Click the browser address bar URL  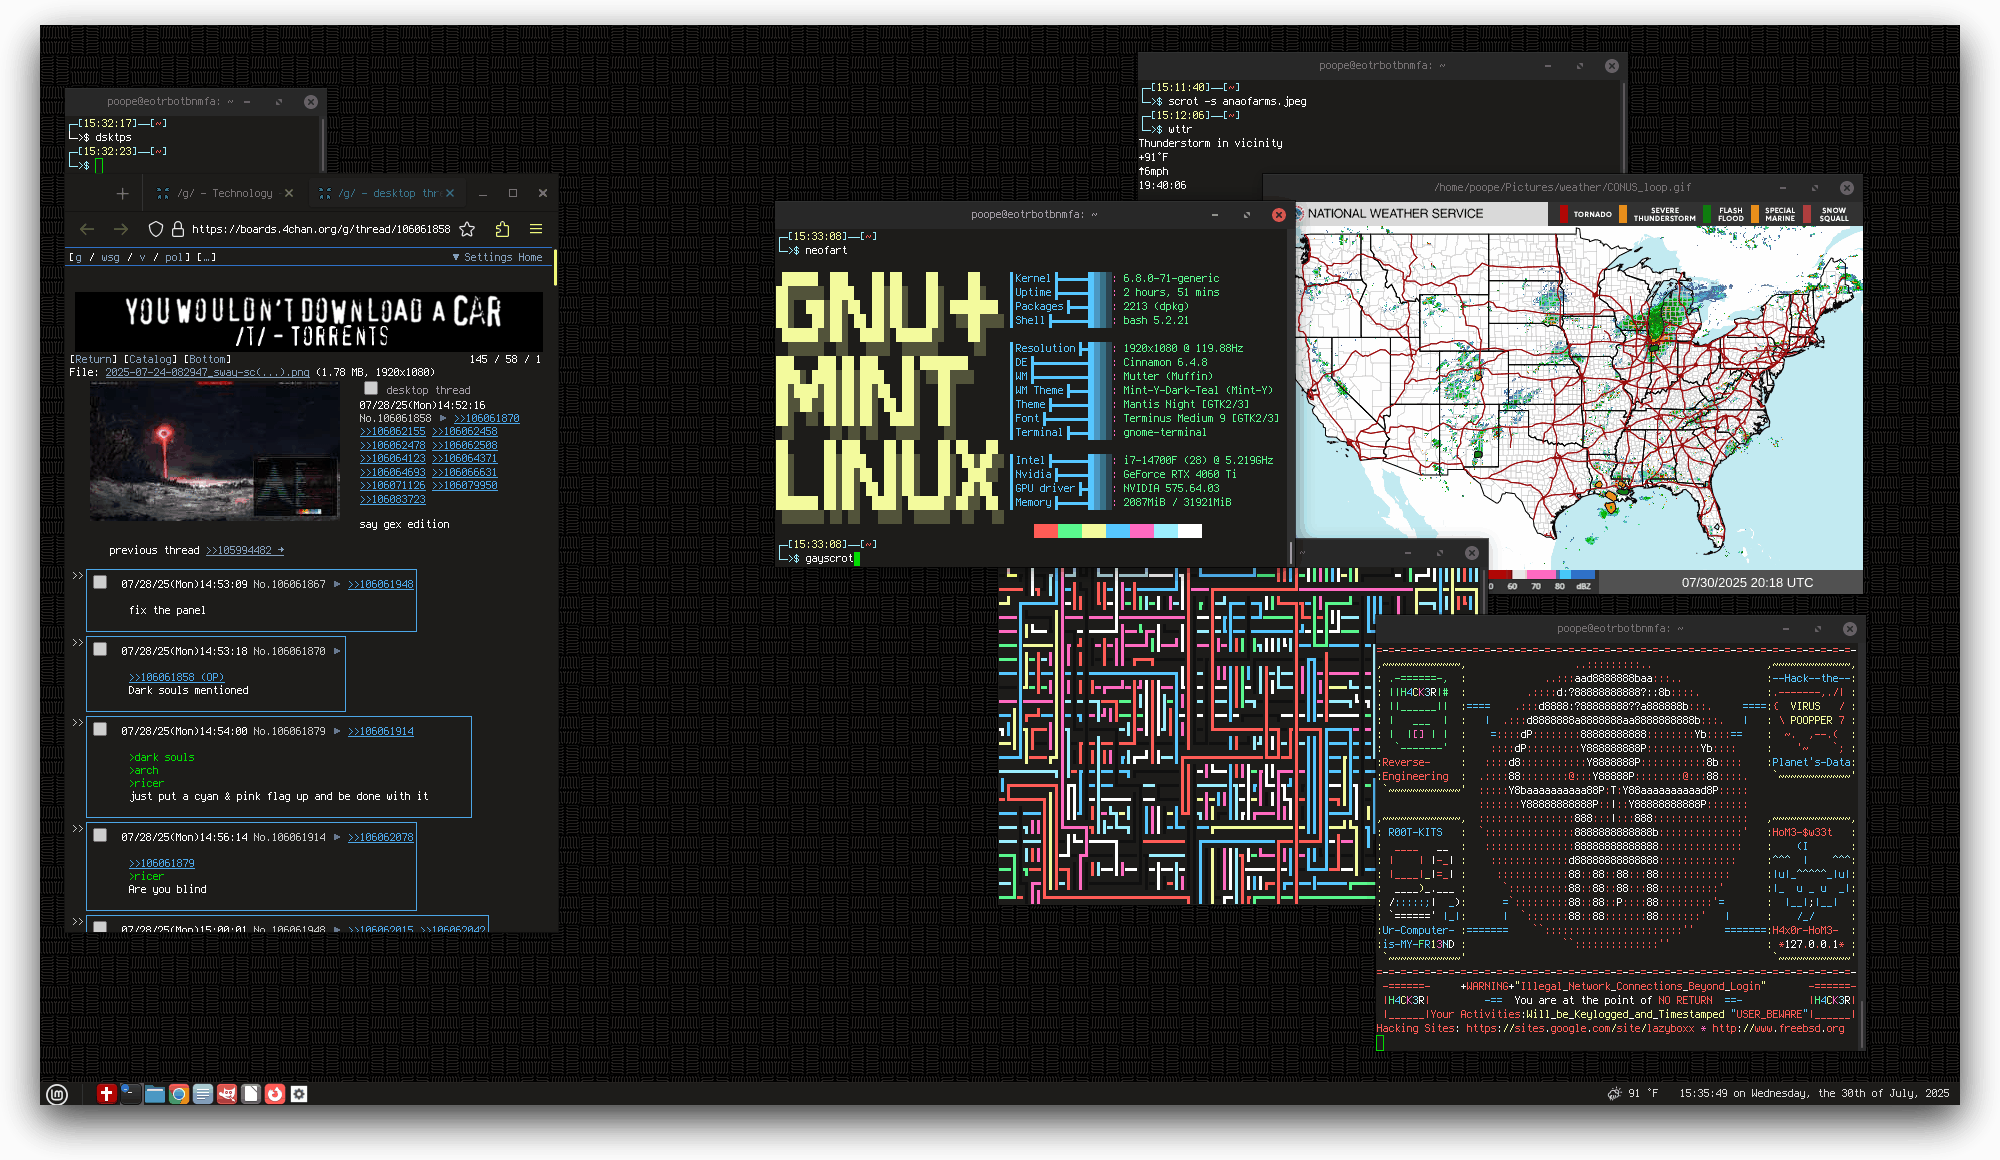pyautogui.click(x=321, y=229)
